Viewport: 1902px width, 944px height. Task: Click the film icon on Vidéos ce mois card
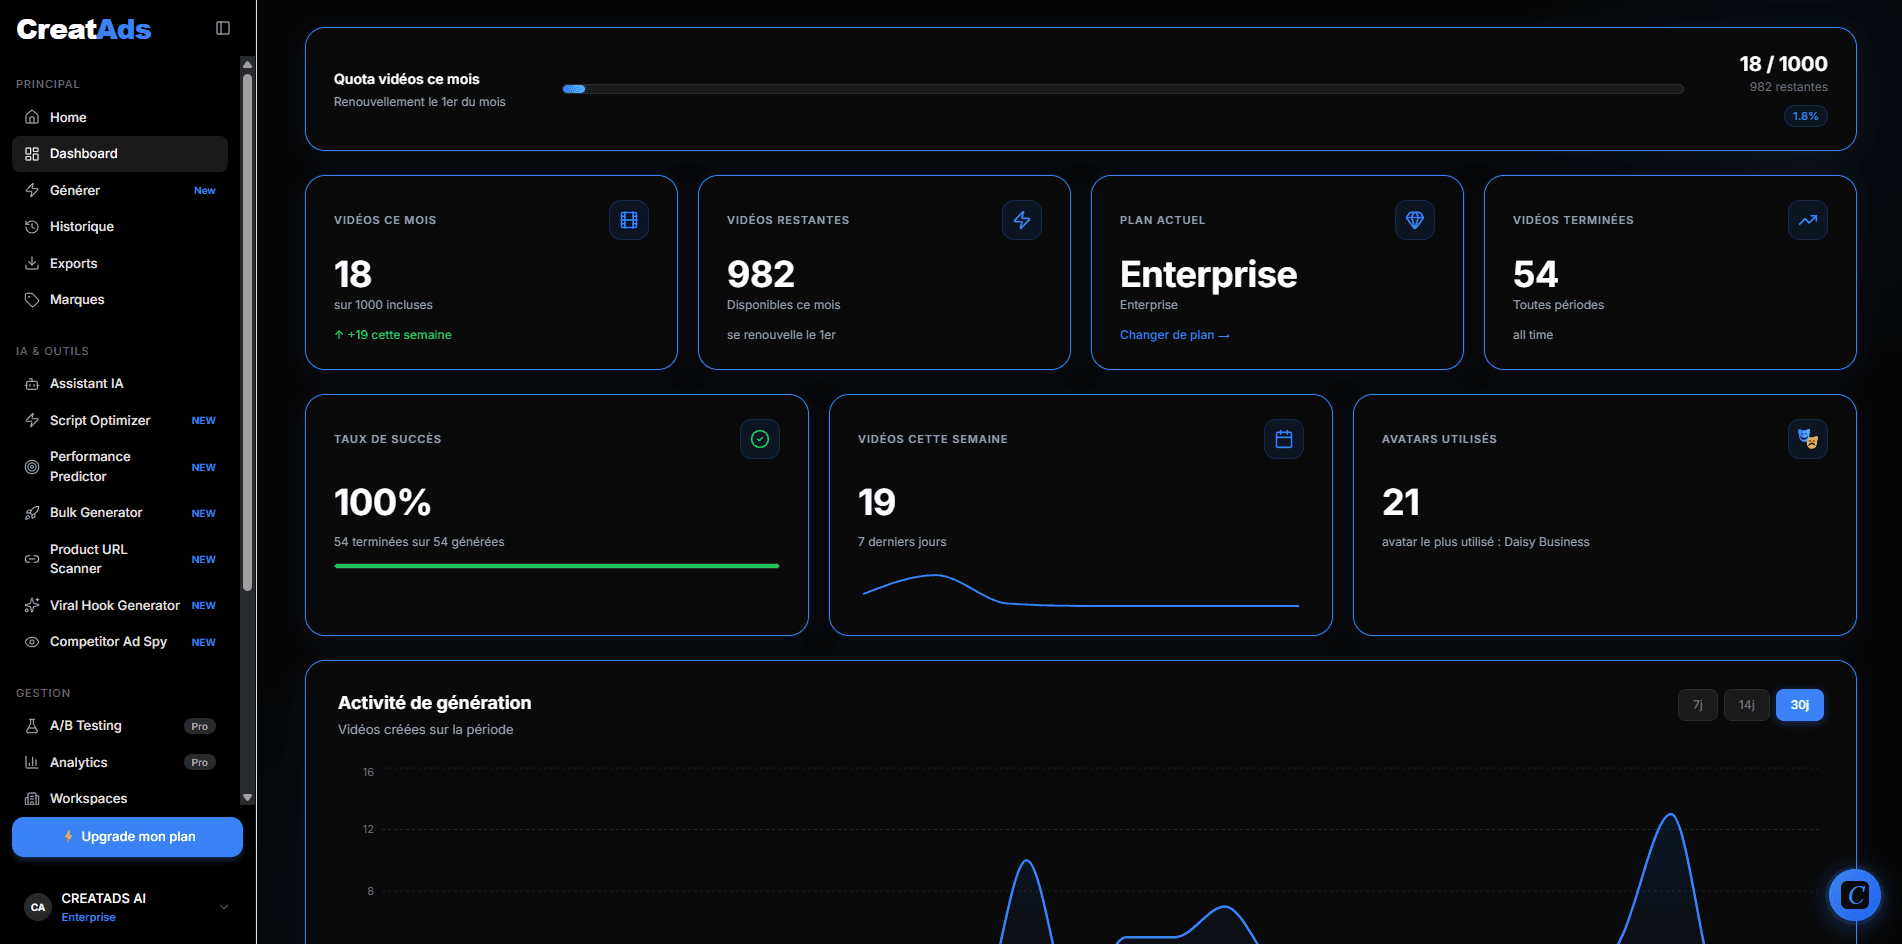[x=629, y=220]
